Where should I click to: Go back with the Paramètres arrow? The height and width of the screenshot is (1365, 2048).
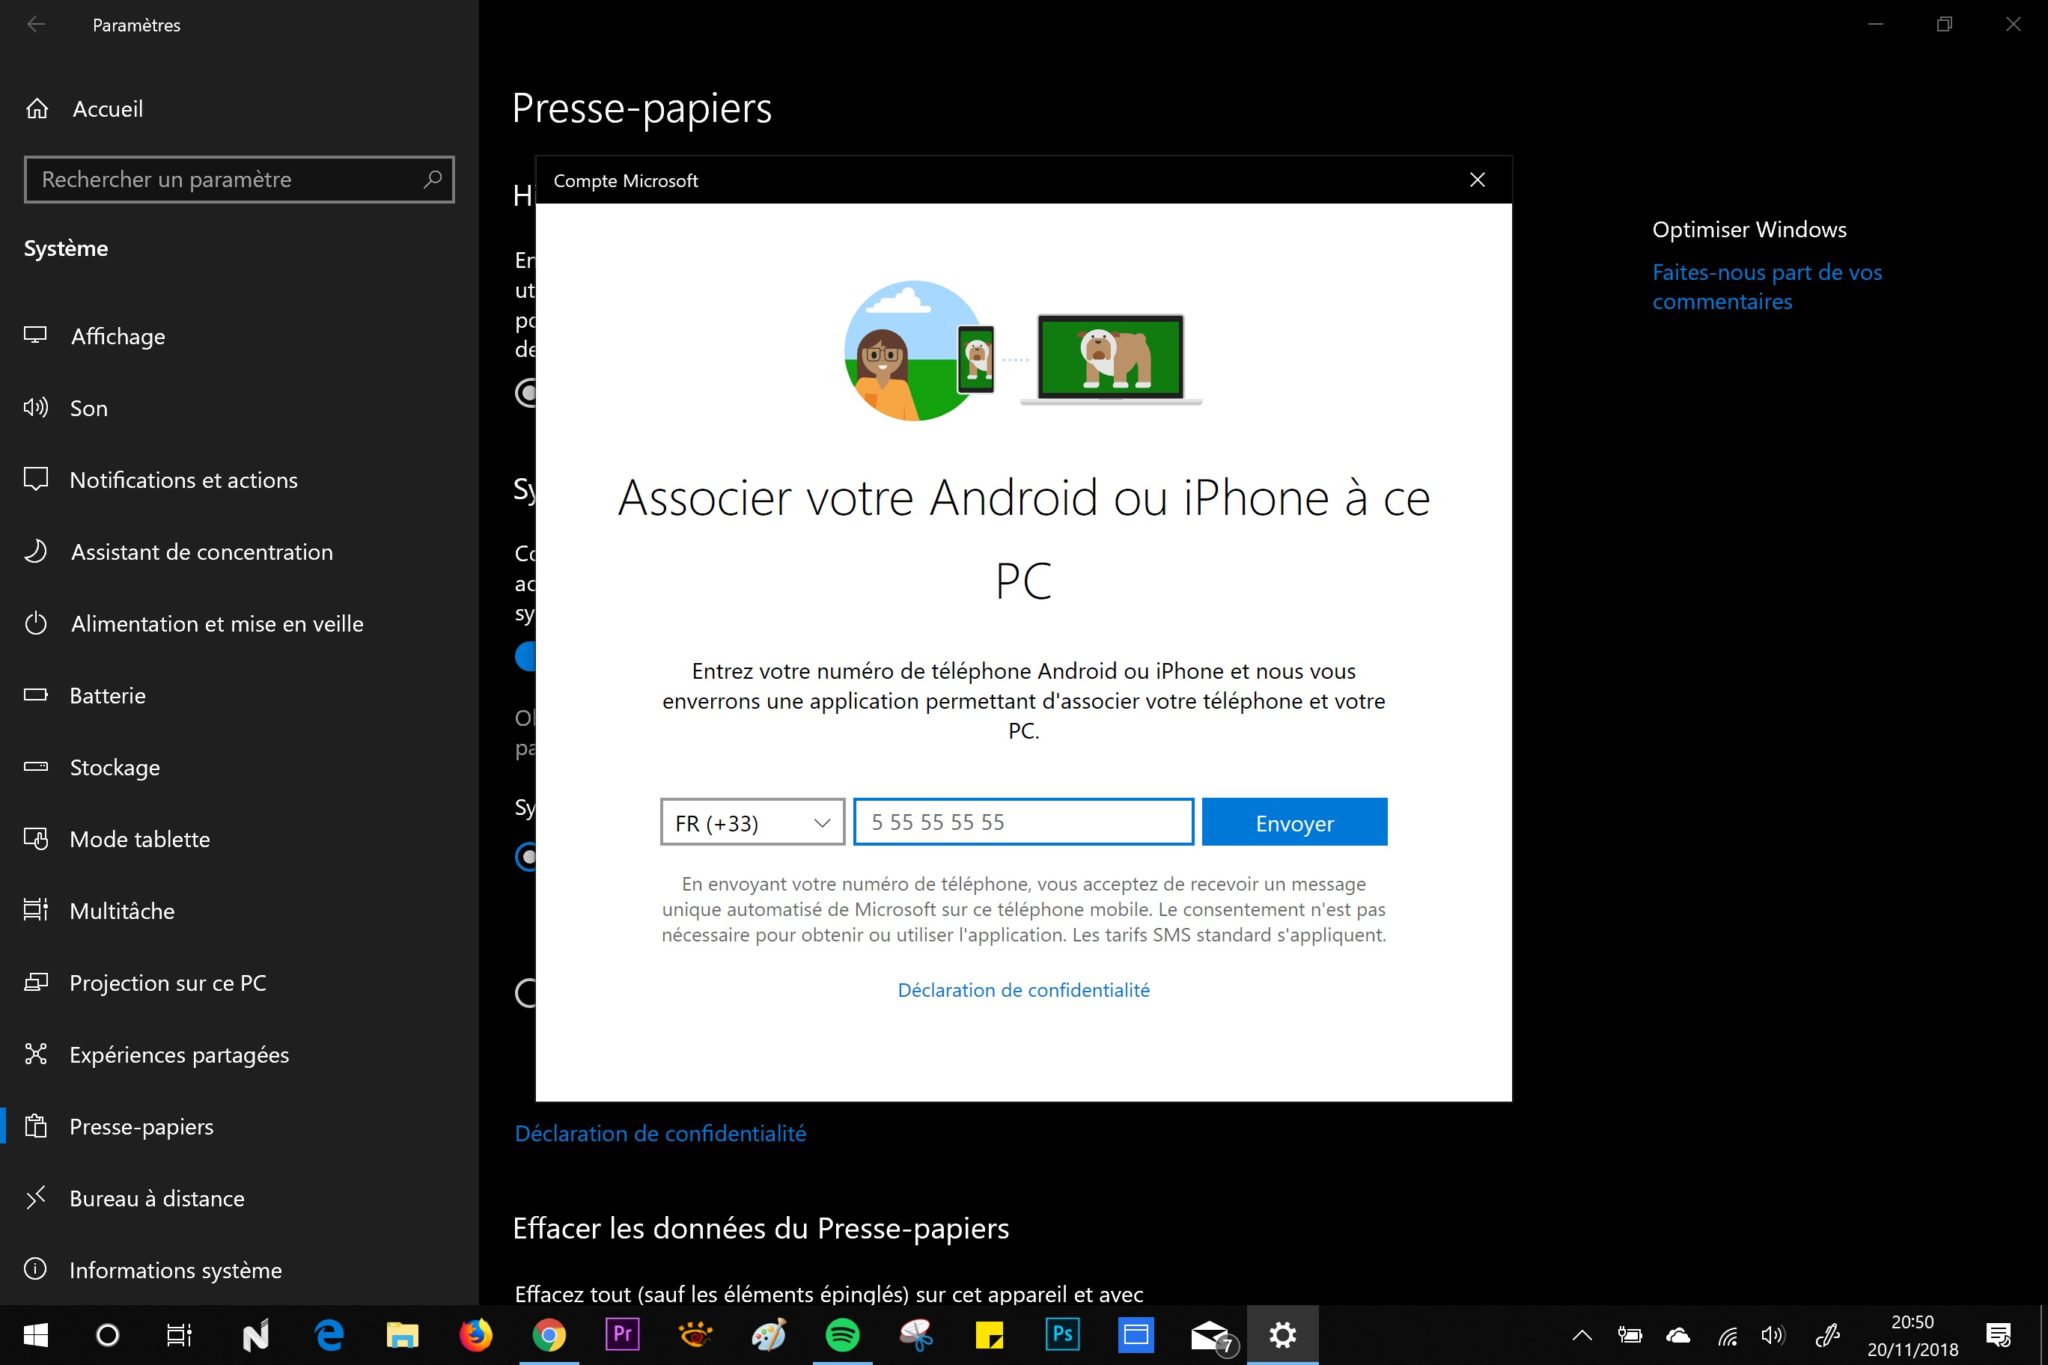pos(36,24)
